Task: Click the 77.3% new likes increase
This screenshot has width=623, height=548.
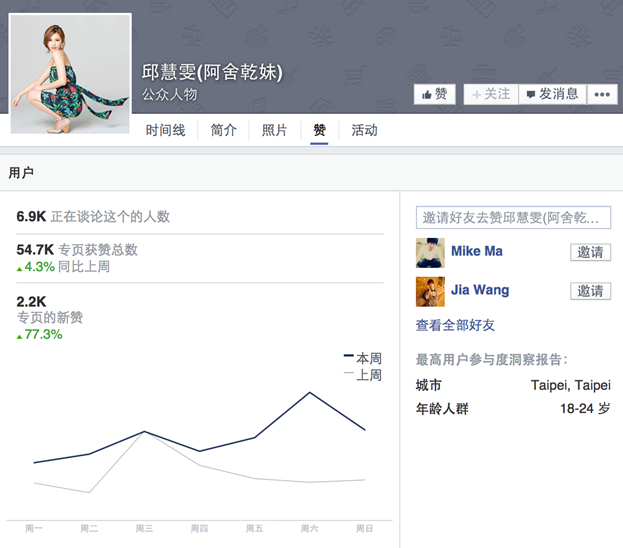Action: pos(39,335)
